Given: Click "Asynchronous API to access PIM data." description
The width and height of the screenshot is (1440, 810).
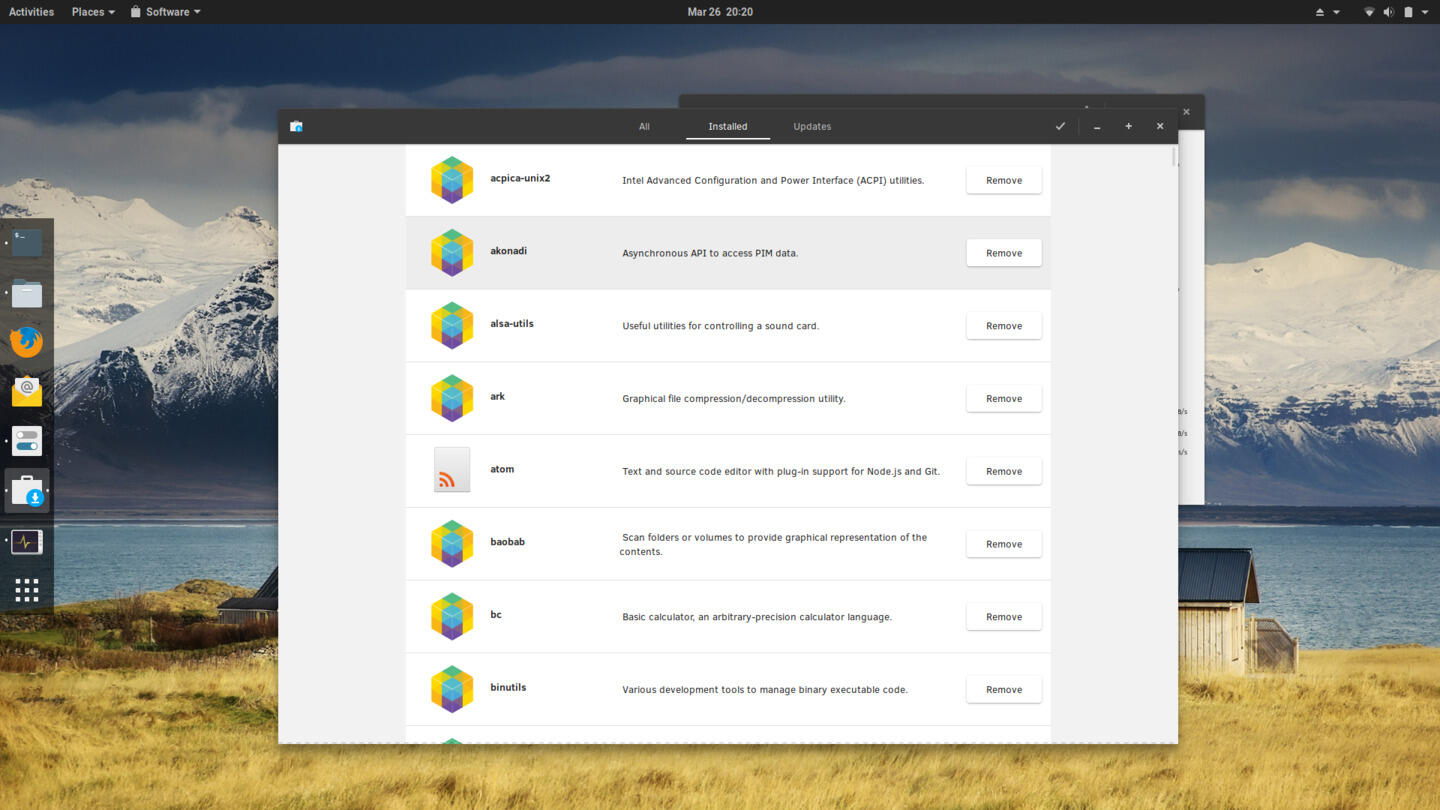Looking at the screenshot, I should tap(710, 253).
